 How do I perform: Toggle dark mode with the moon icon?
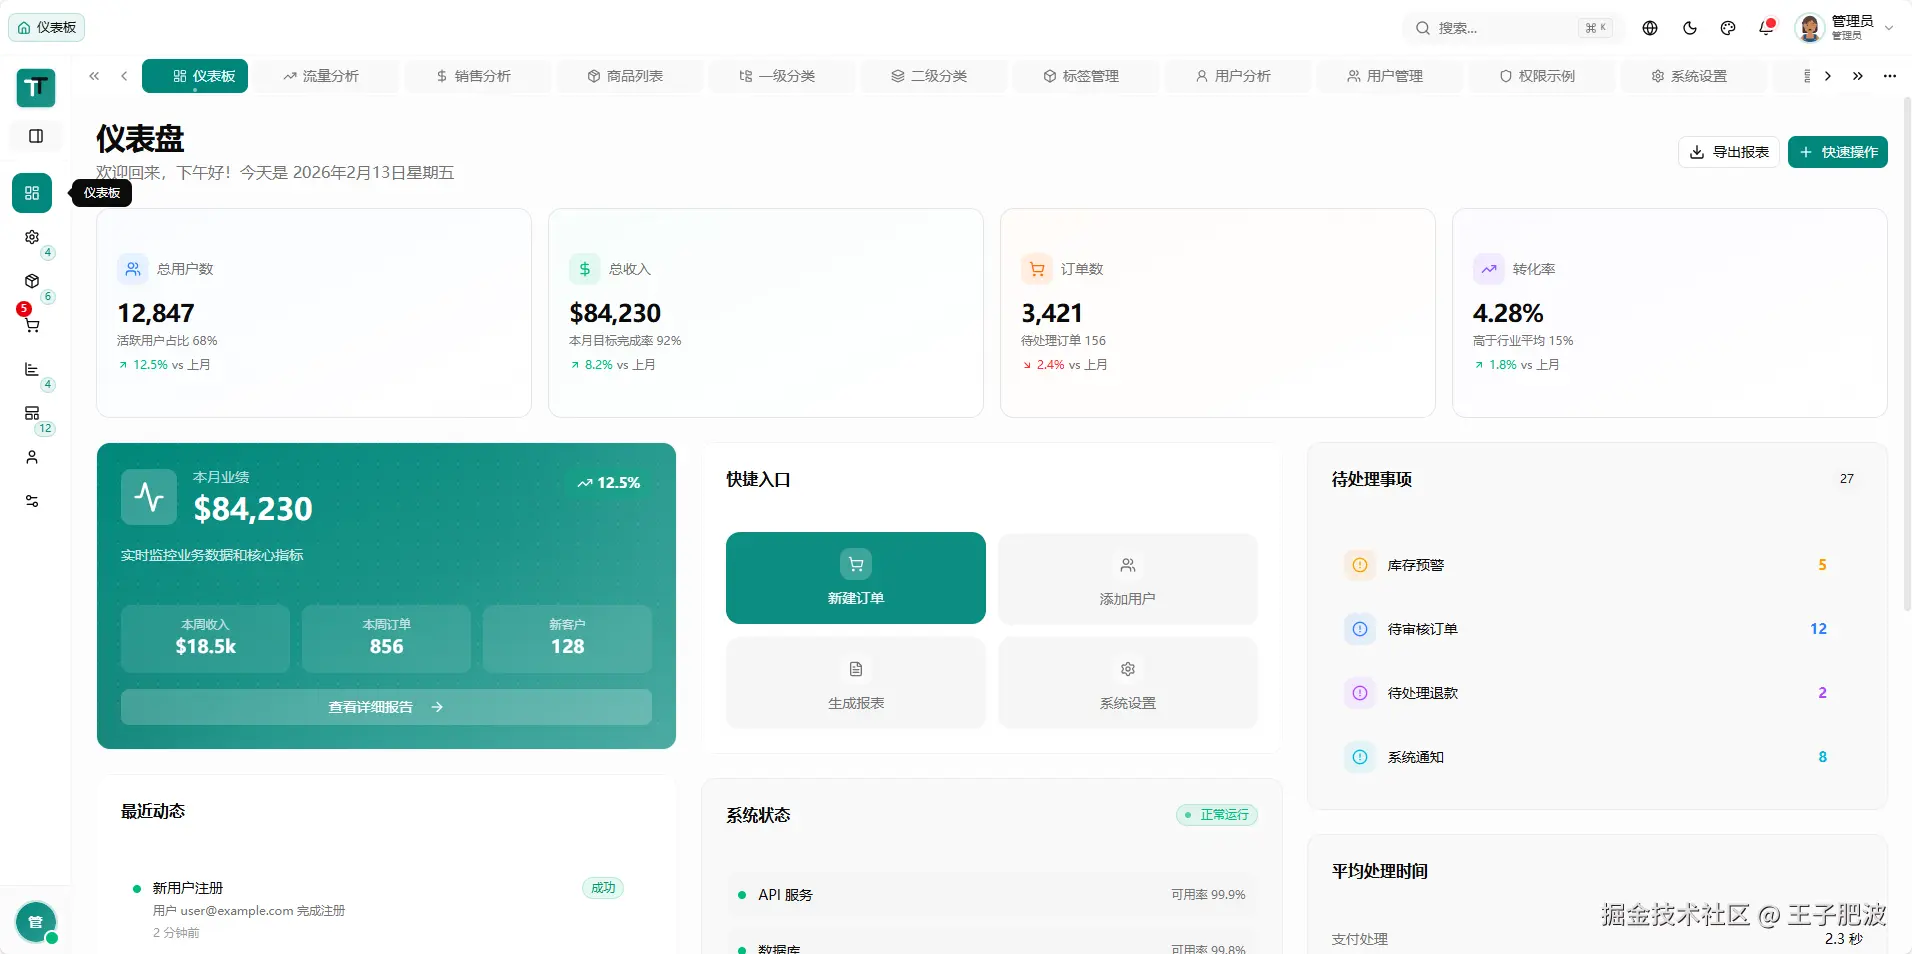pyautogui.click(x=1690, y=28)
